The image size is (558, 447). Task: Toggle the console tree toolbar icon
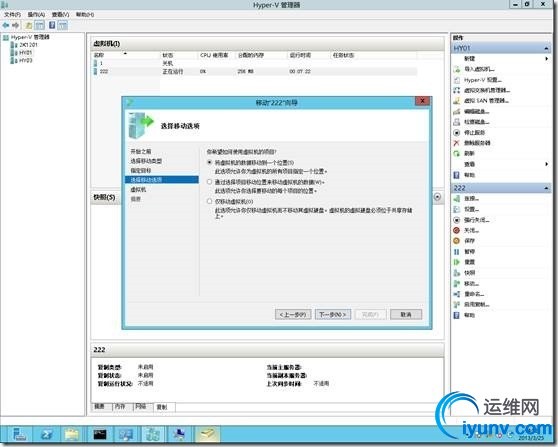click(40, 25)
